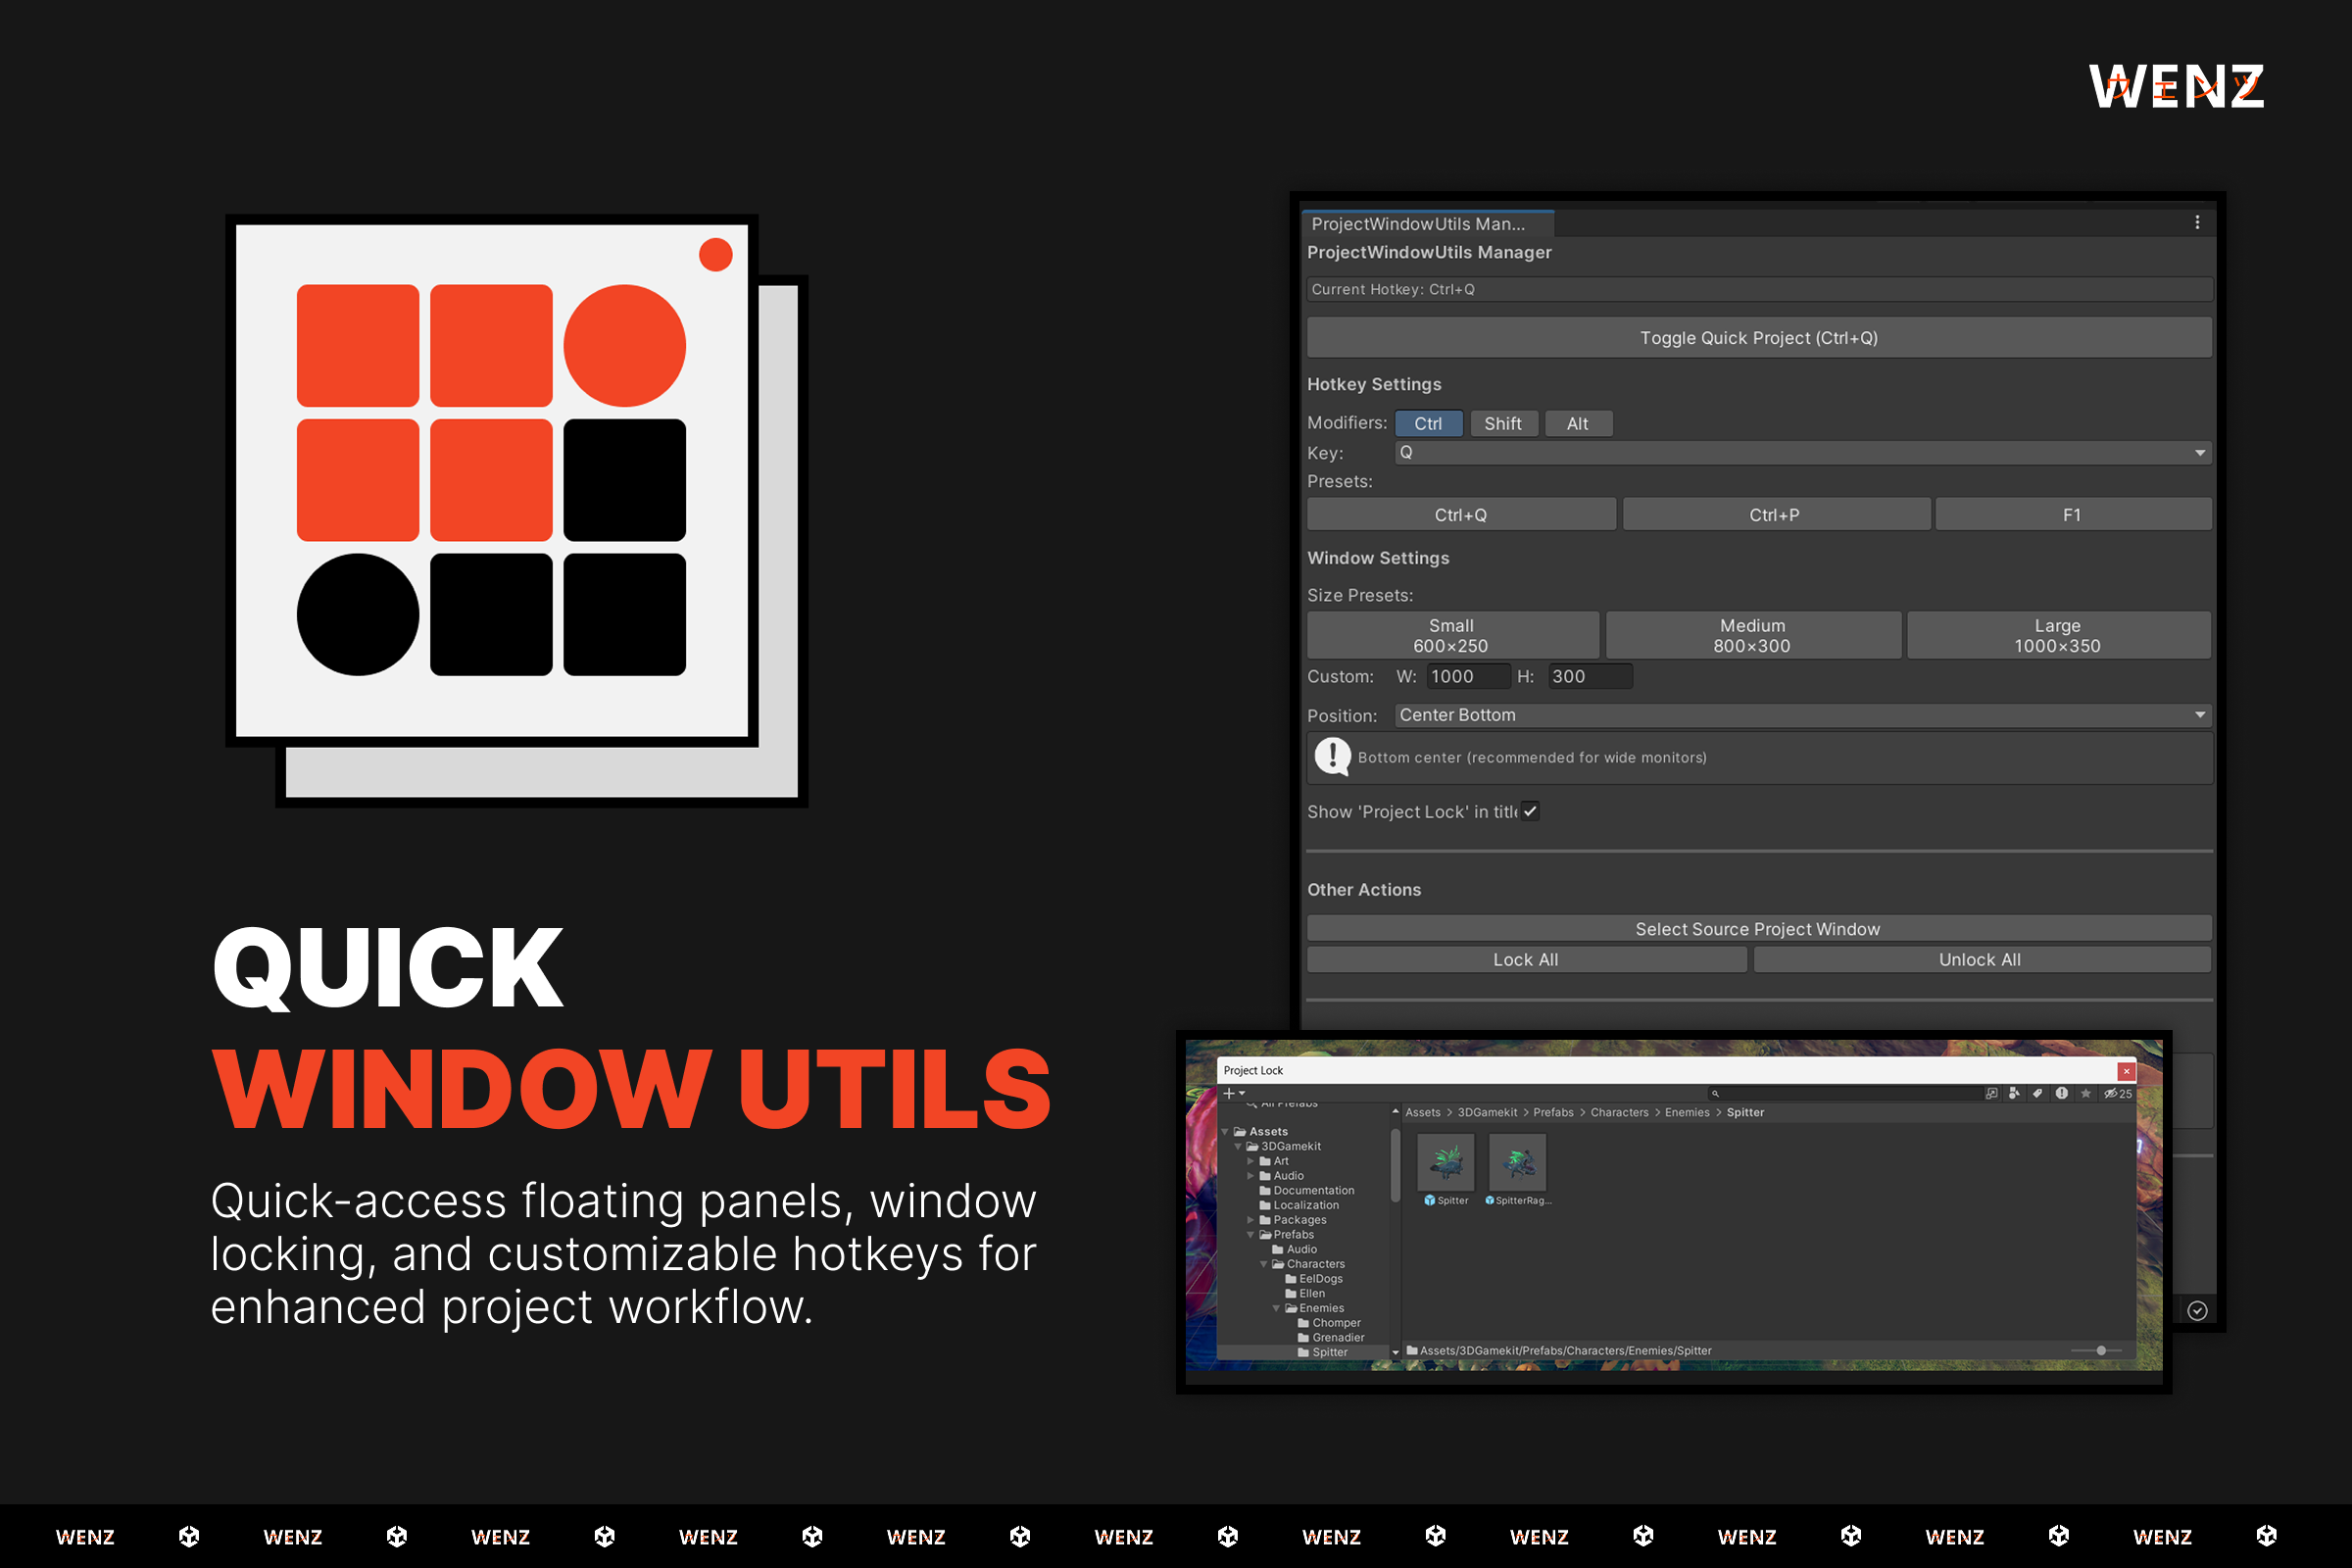Apply the F1 hotkey preset
The height and width of the screenshot is (1568, 2352).
pos(2073,515)
